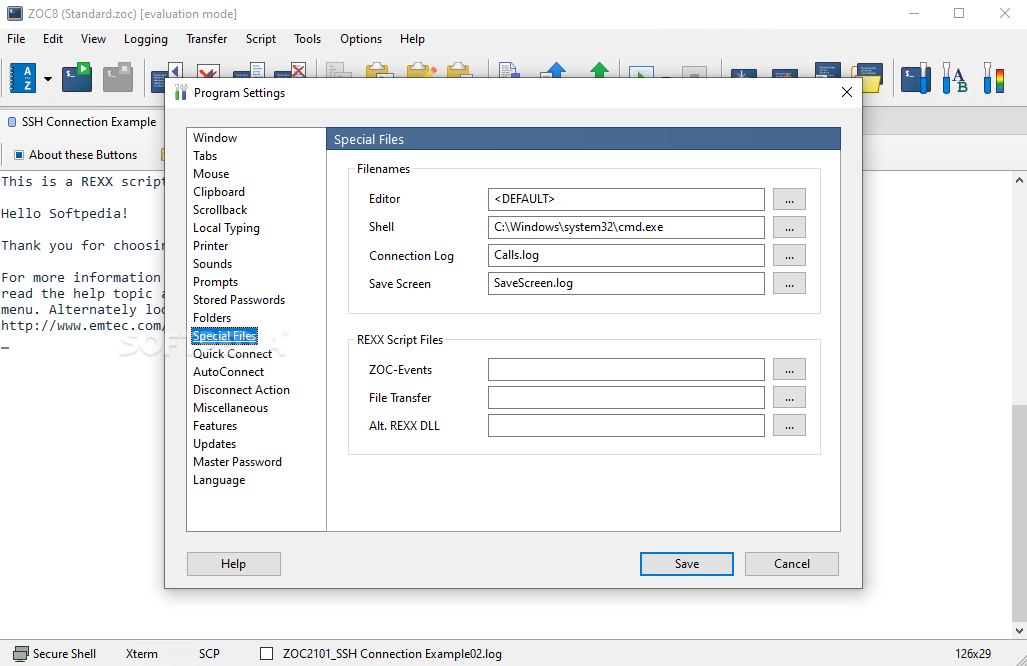The height and width of the screenshot is (666, 1027).
Task: Open the View menu
Action: 94,39
